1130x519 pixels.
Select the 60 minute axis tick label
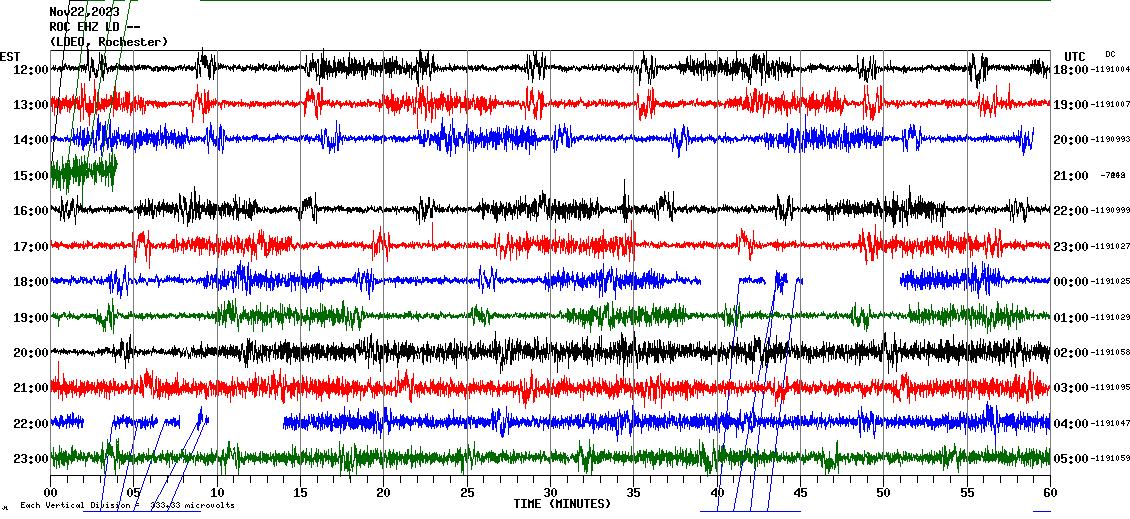click(1049, 493)
